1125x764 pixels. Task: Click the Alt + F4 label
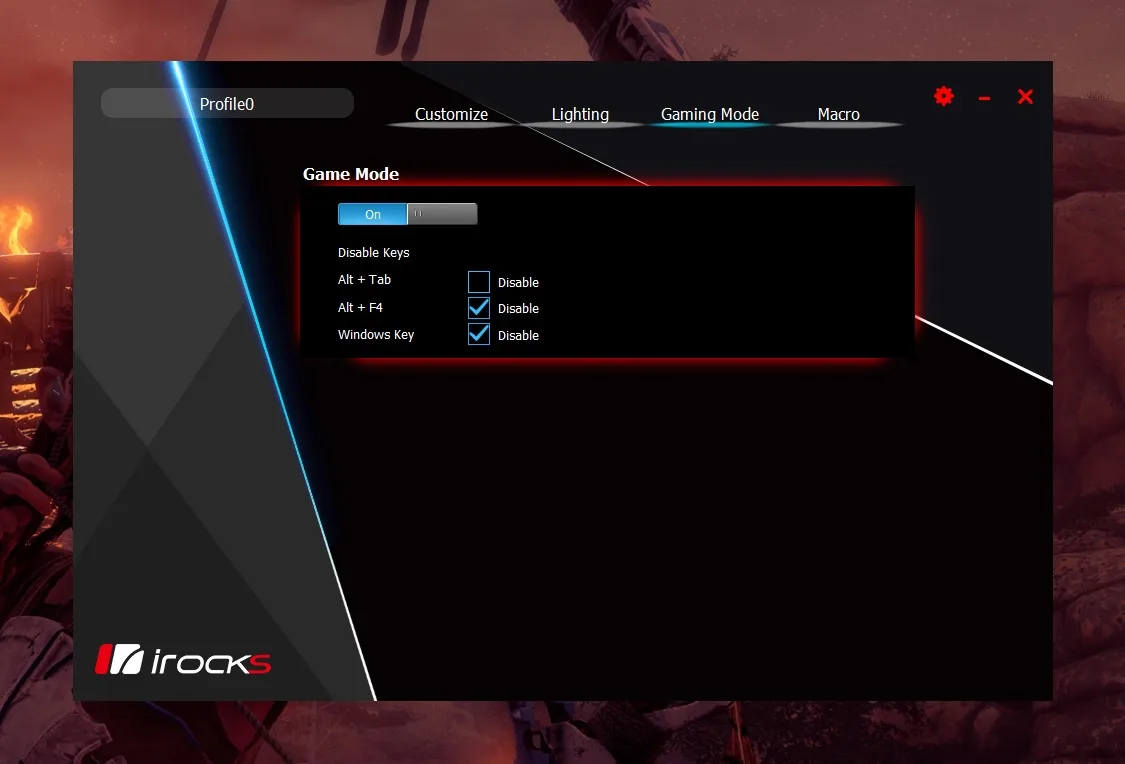359,308
